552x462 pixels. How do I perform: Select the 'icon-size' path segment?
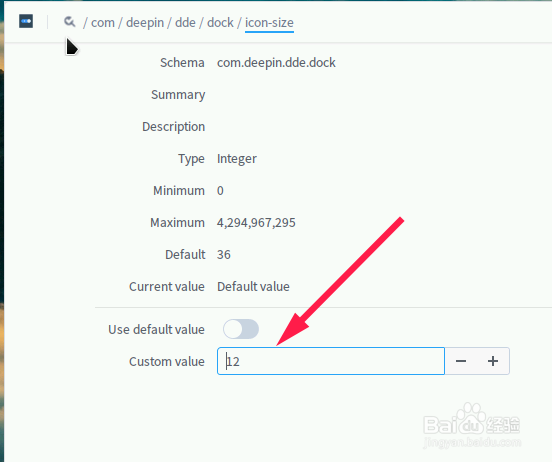[269, 23]
